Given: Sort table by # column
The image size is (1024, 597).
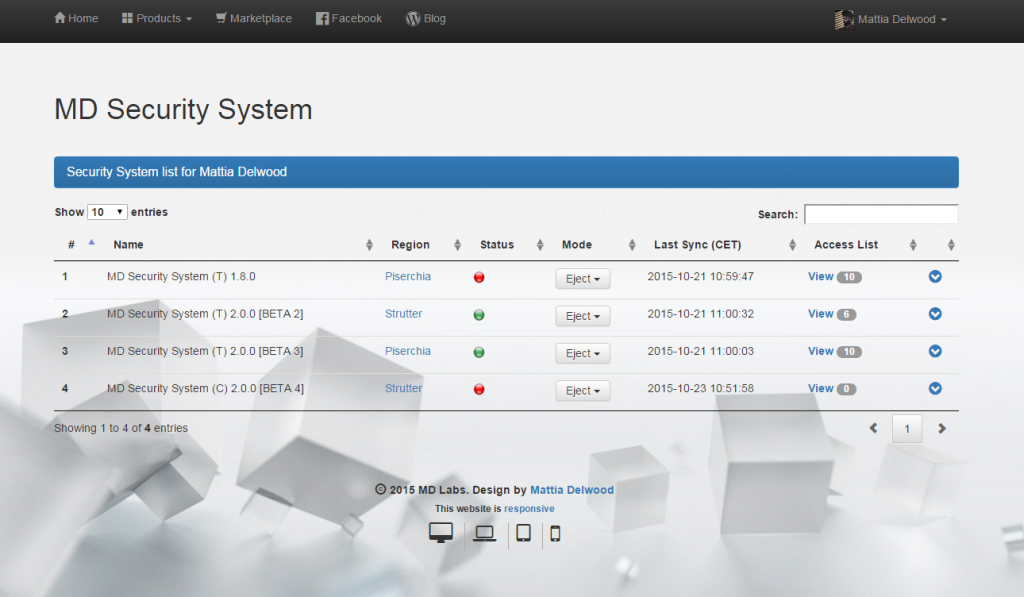Looking at the screenshot, I should [82, 244].
